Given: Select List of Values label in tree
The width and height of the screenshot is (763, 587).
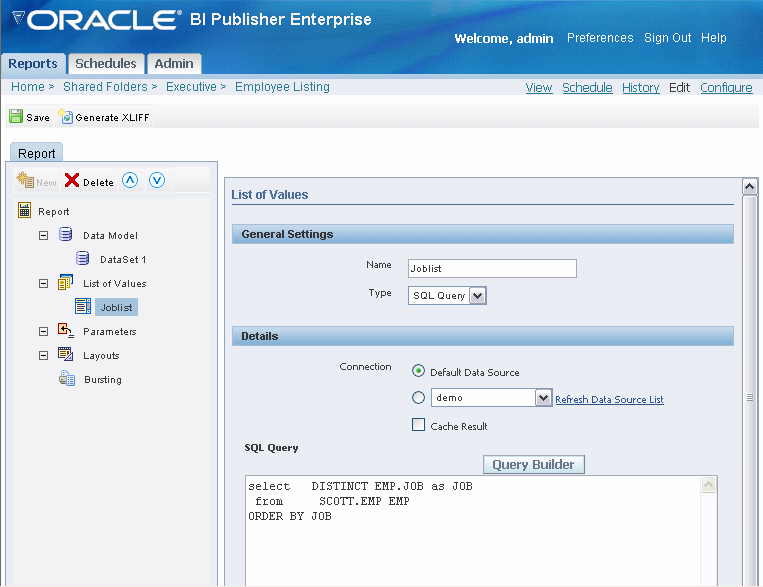Looking at the screenshot, I should [114, 283].
